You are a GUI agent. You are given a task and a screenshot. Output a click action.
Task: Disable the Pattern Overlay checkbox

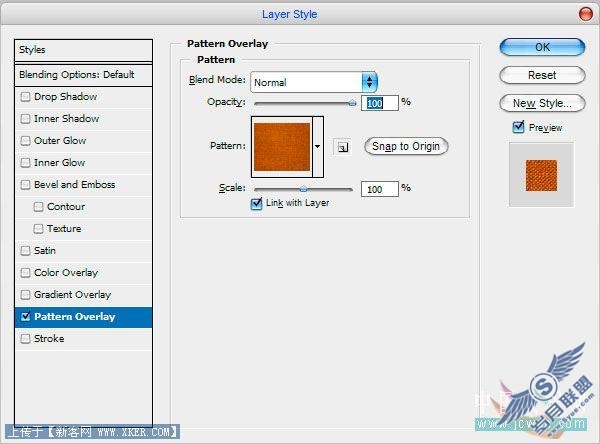point(25,317)
